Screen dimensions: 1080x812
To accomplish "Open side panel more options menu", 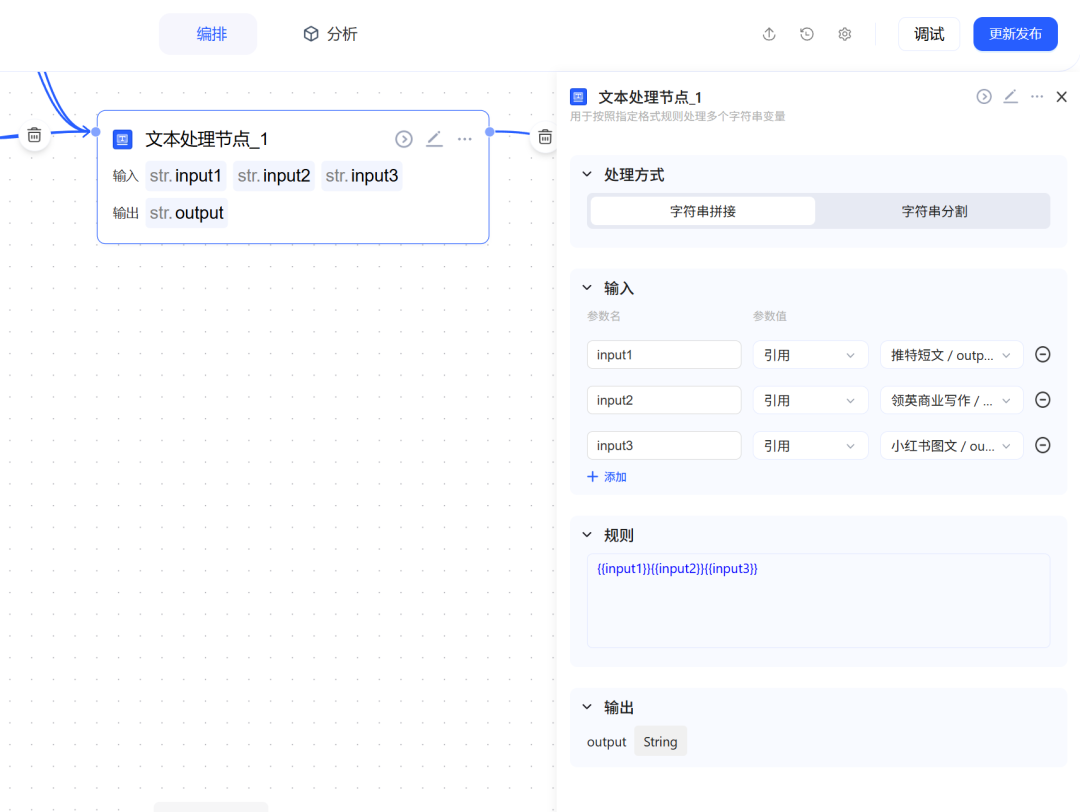I will 1037,97.
